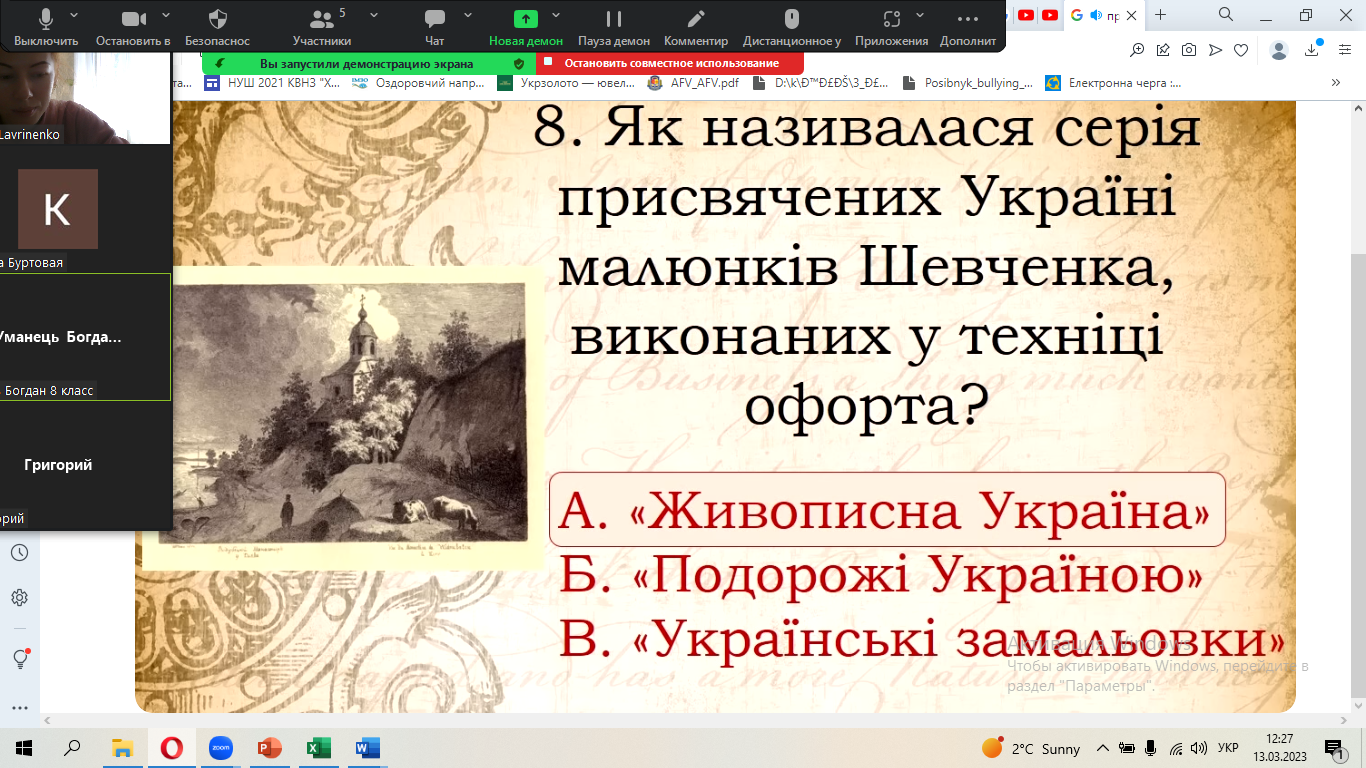Select Богдан 8 класс participant tile
The height and width of the screenshot is (768, 1366).
click(x=85, y=337)
